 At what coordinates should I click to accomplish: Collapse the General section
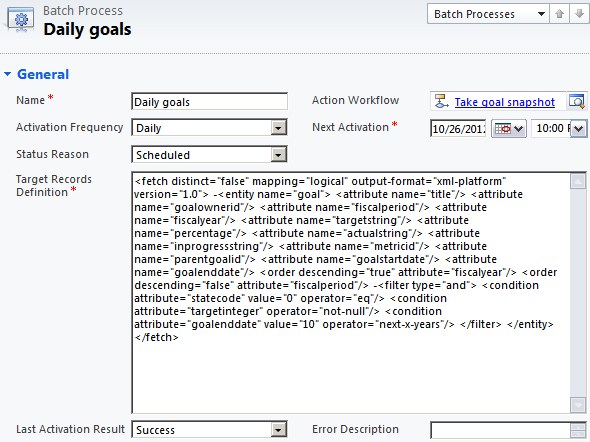click(x=8, y=74)
